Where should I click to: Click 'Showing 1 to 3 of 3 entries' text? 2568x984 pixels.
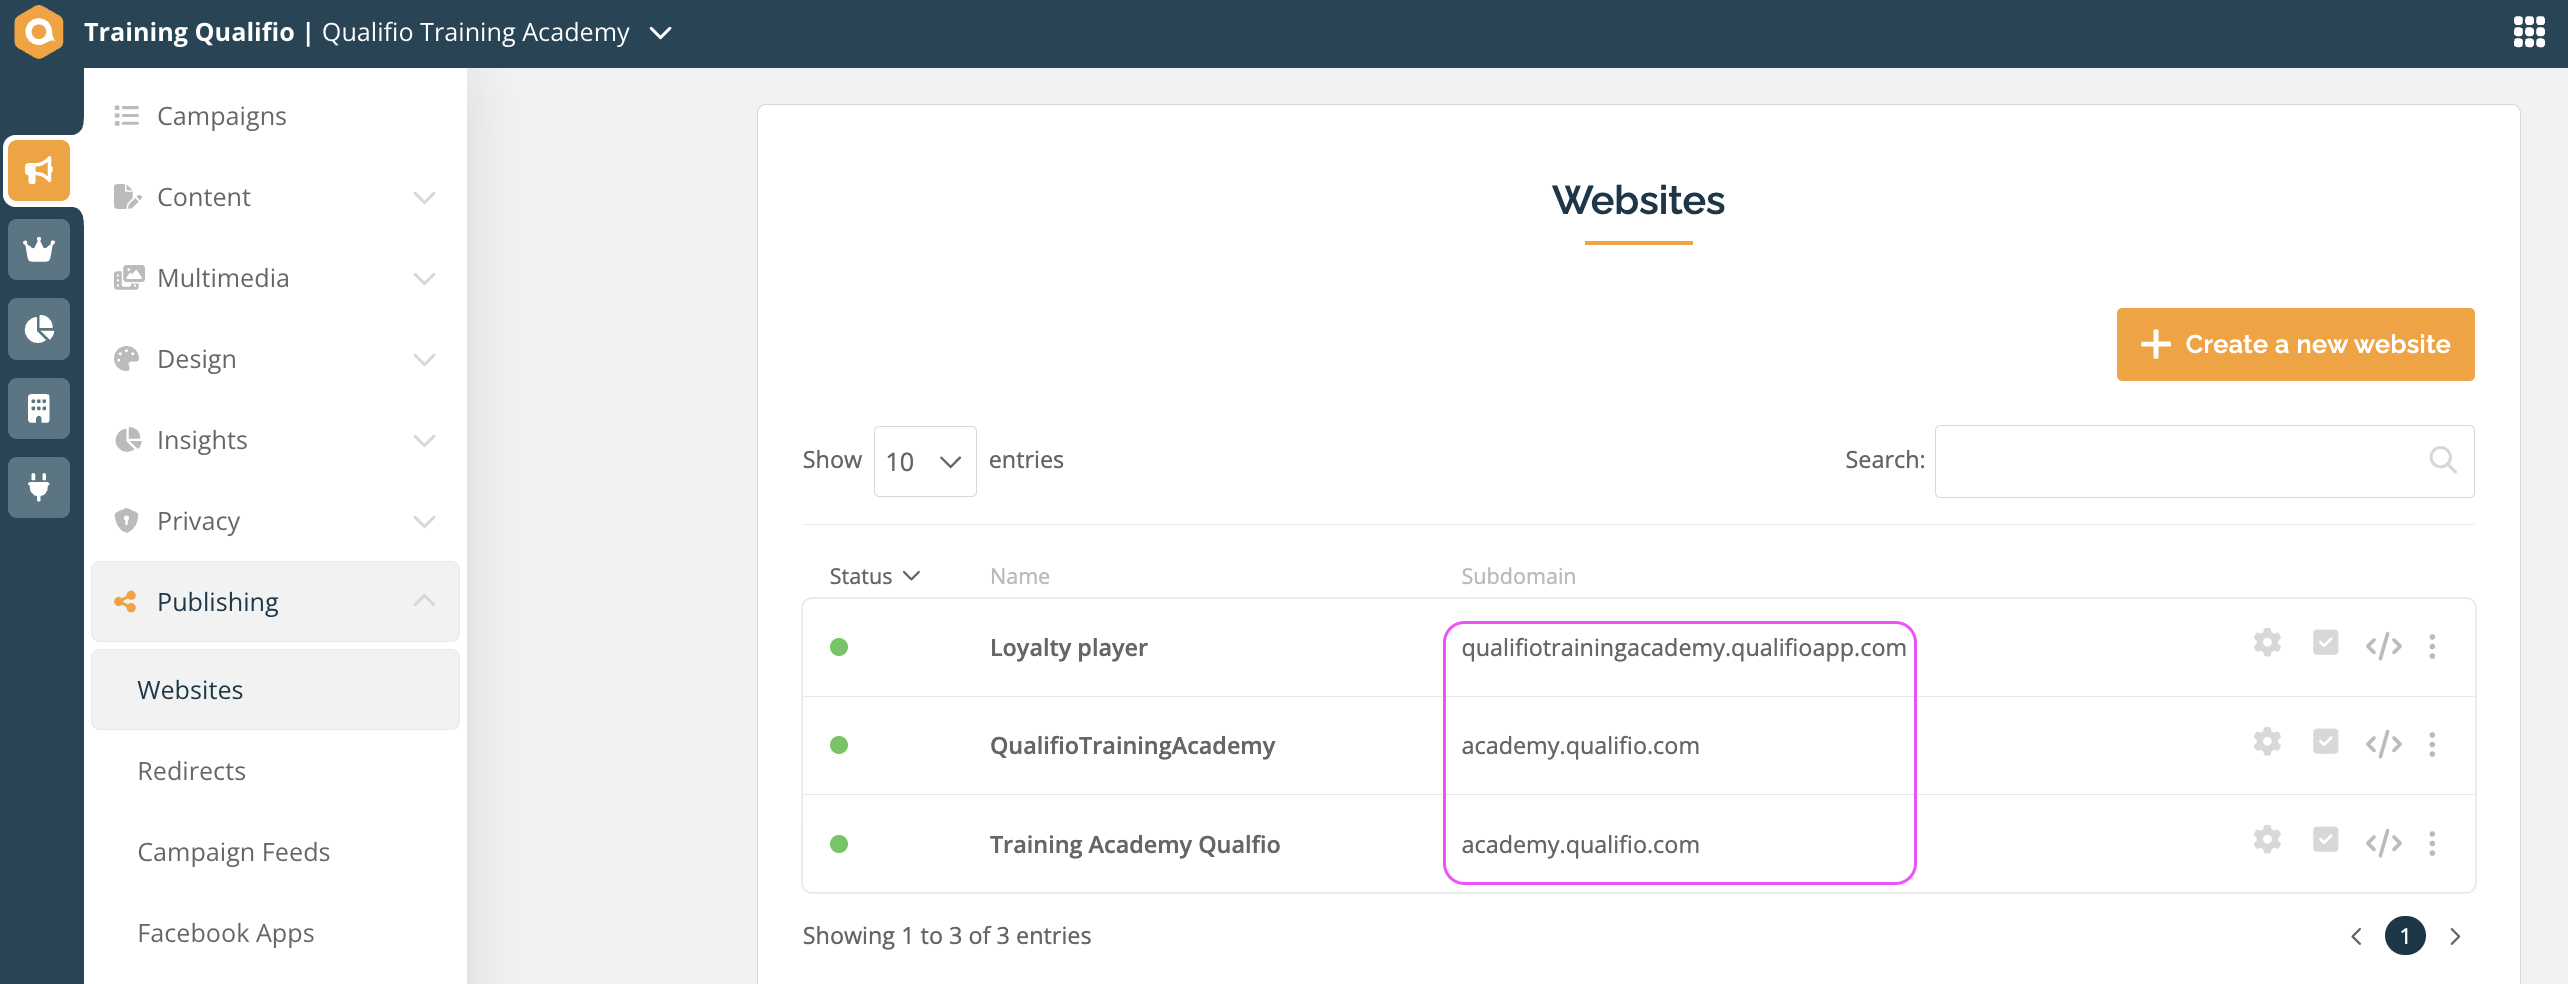click(946, 936)
